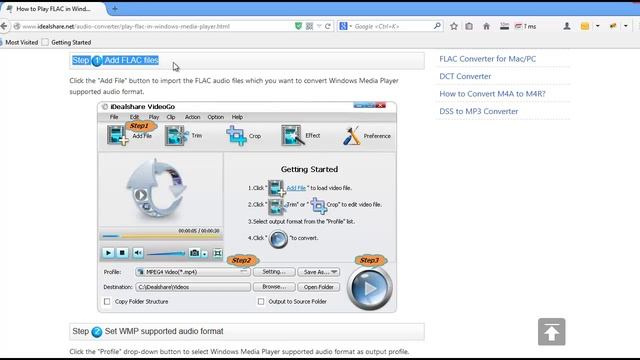Image resolution: width=640 pixels, height=360 pixels.
Task: Open the Help menu in VideoGo
Action: 237,117
